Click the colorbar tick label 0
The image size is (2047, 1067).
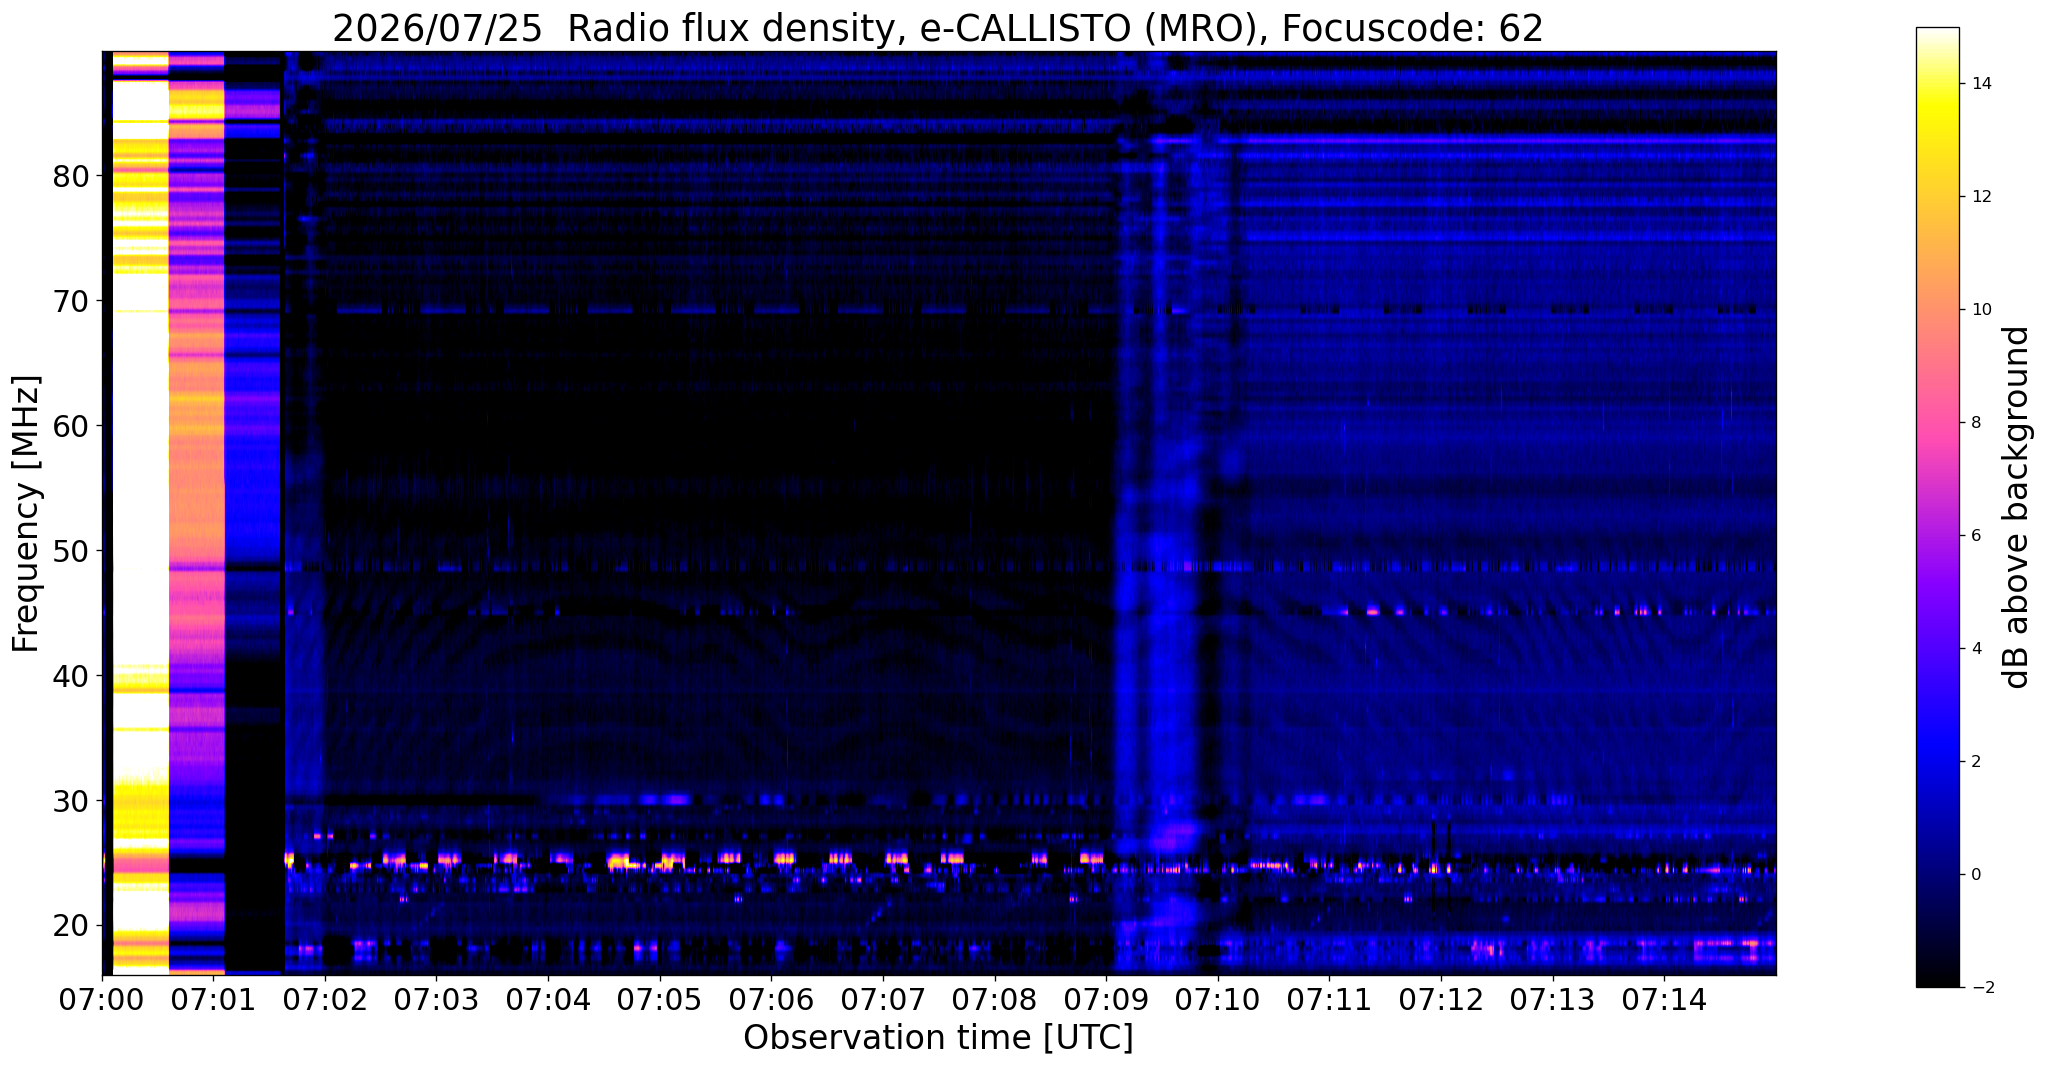point(1974,875)
